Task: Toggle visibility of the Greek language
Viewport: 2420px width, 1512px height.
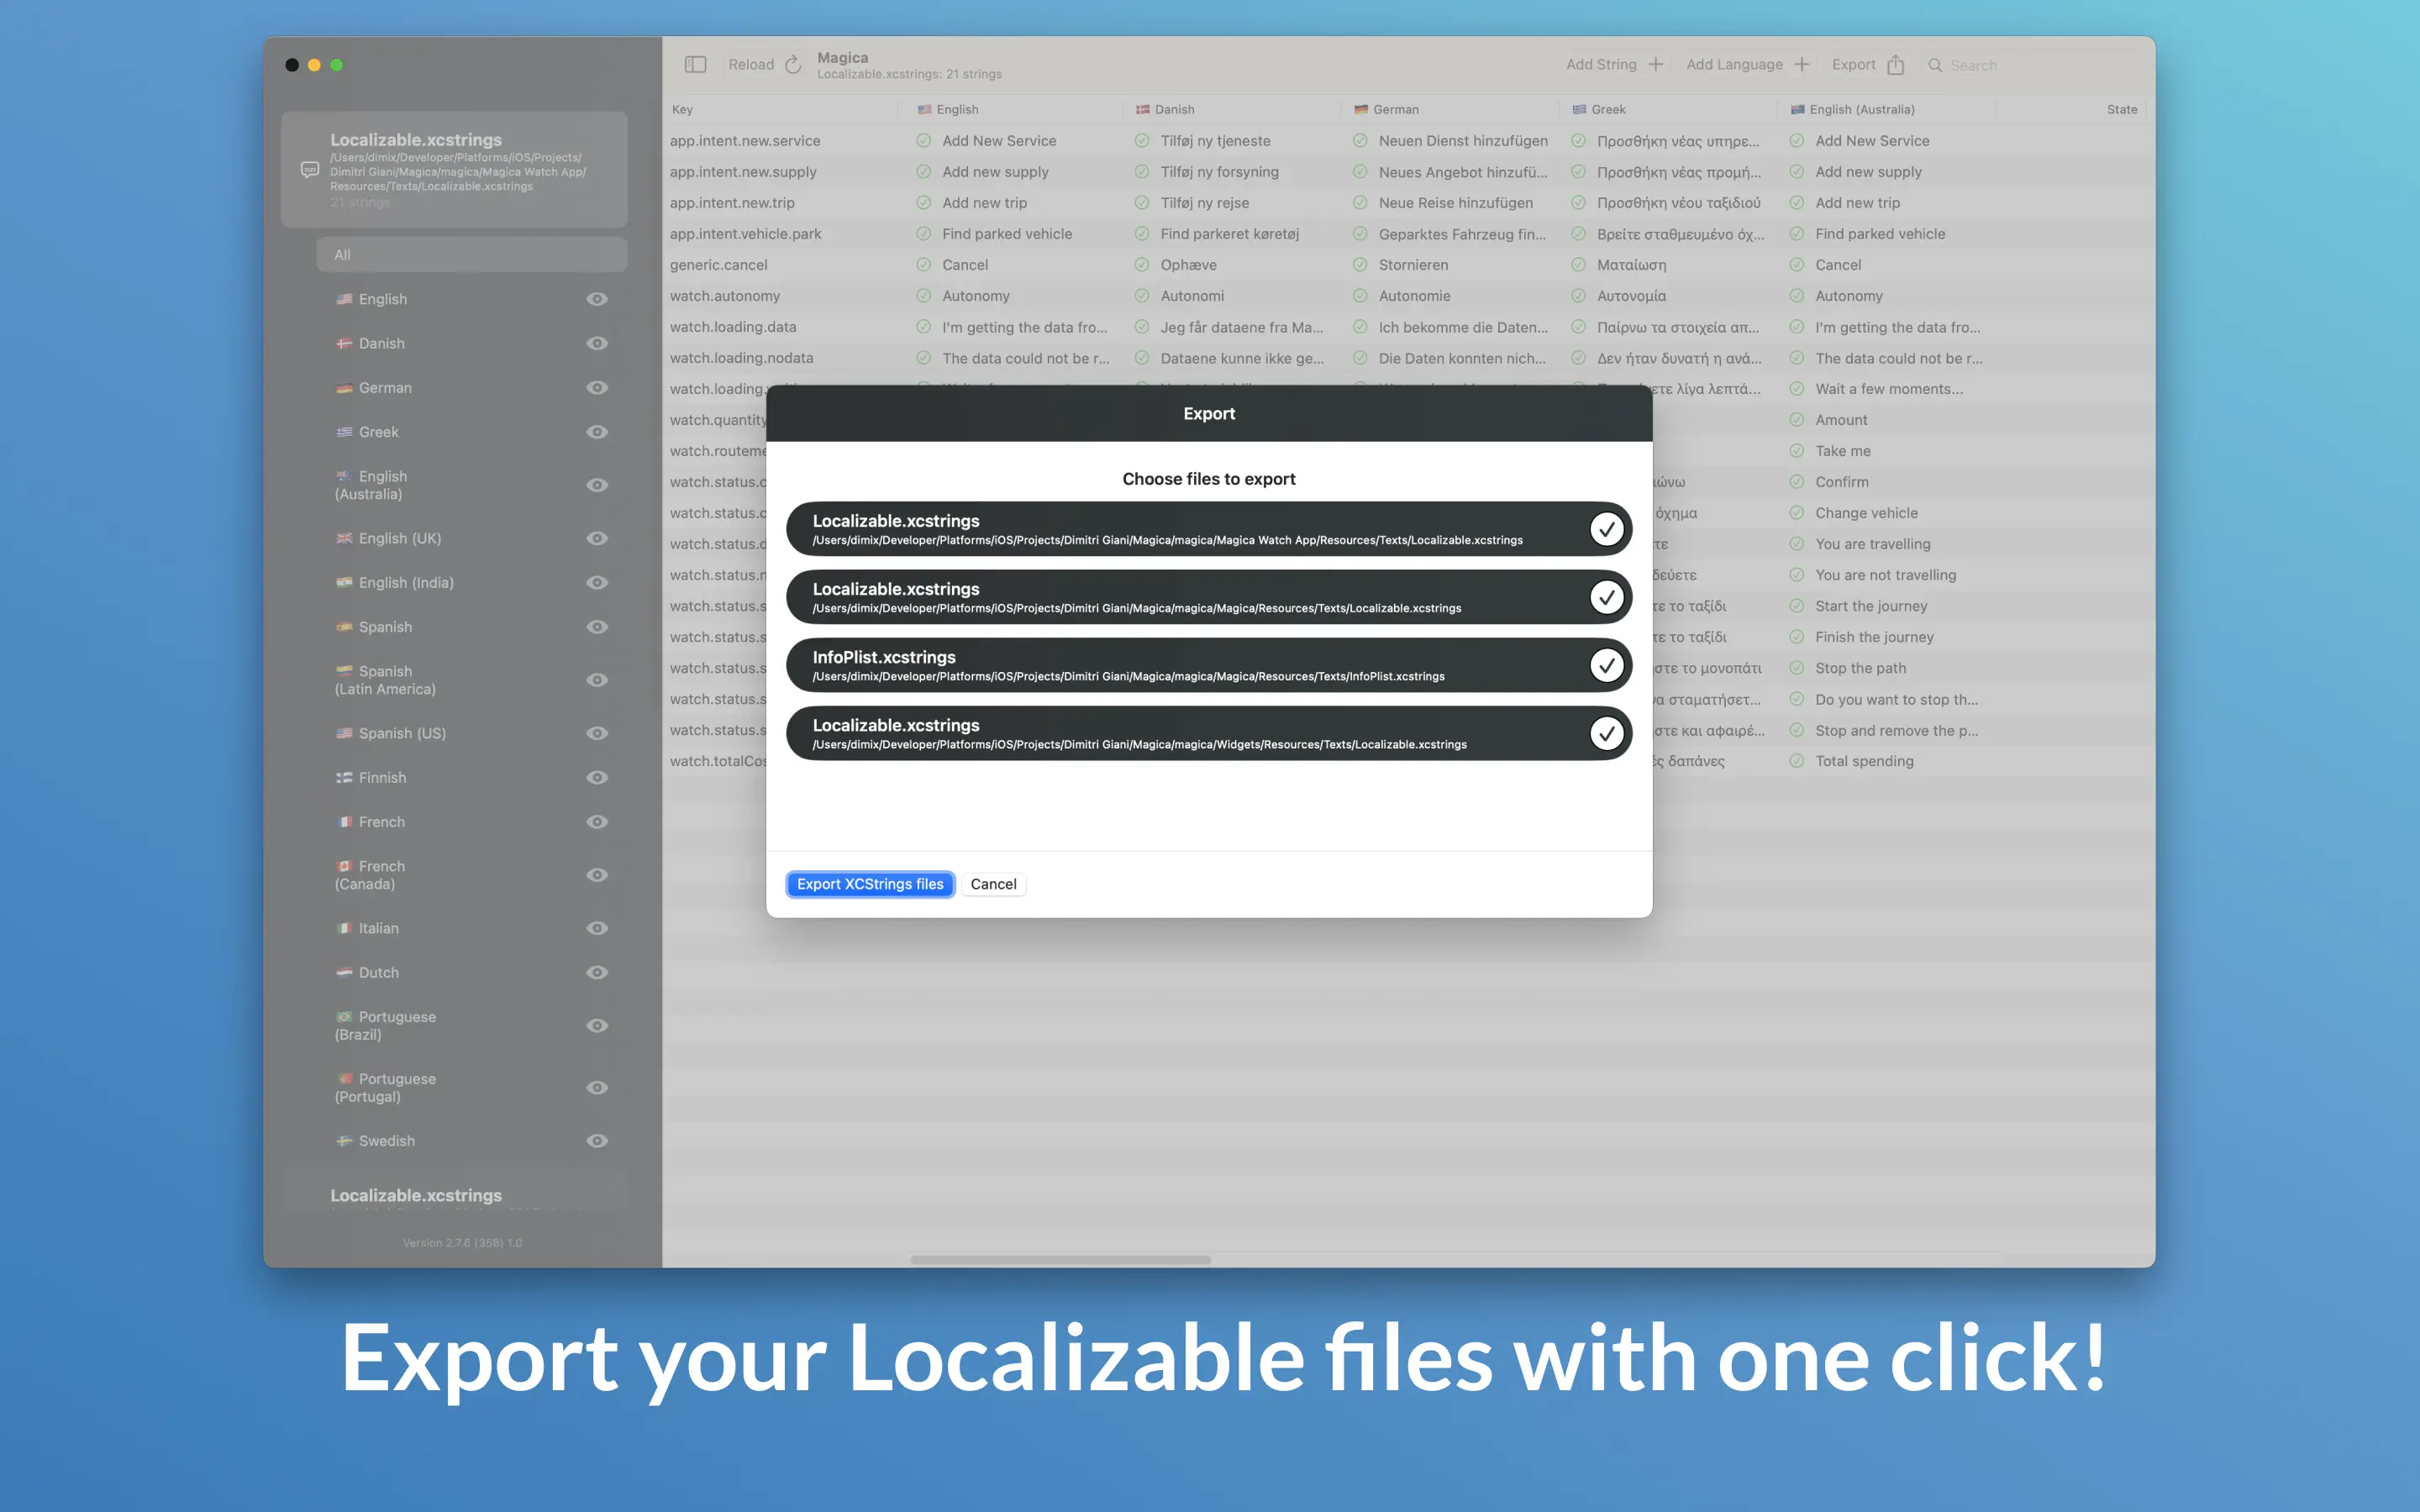Action: (x=597, y=432)
